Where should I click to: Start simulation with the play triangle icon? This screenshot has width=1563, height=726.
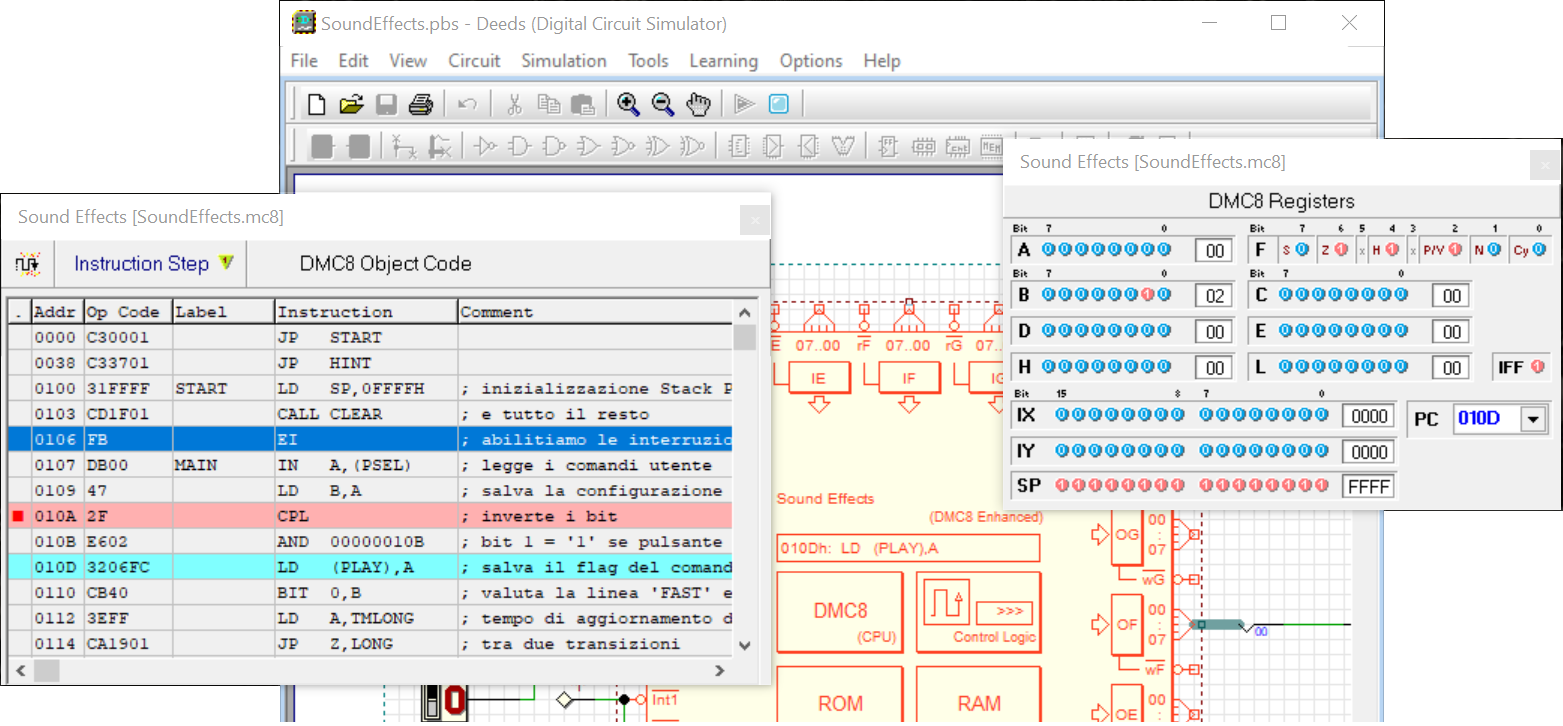coord(744,104)
